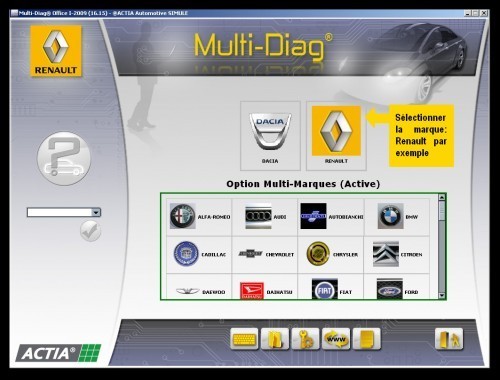
Task: Select the Citroen brand logo
Action: click(x=397, y=255)
